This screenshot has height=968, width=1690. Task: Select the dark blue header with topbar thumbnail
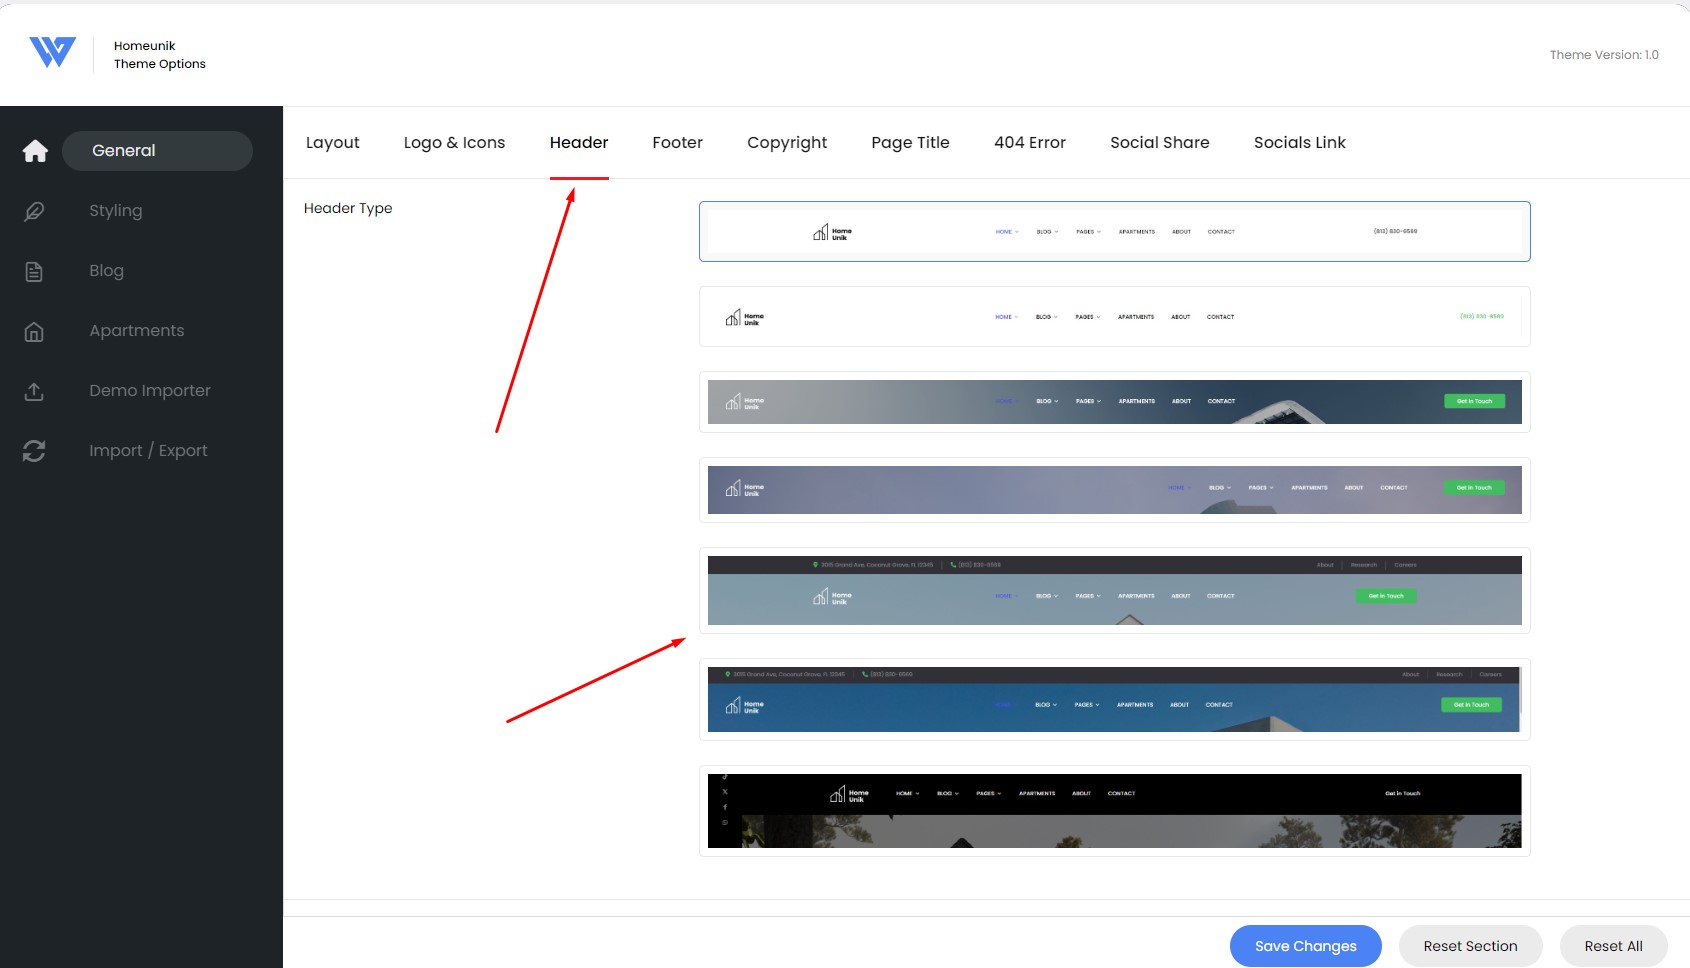click(1114, 700)
